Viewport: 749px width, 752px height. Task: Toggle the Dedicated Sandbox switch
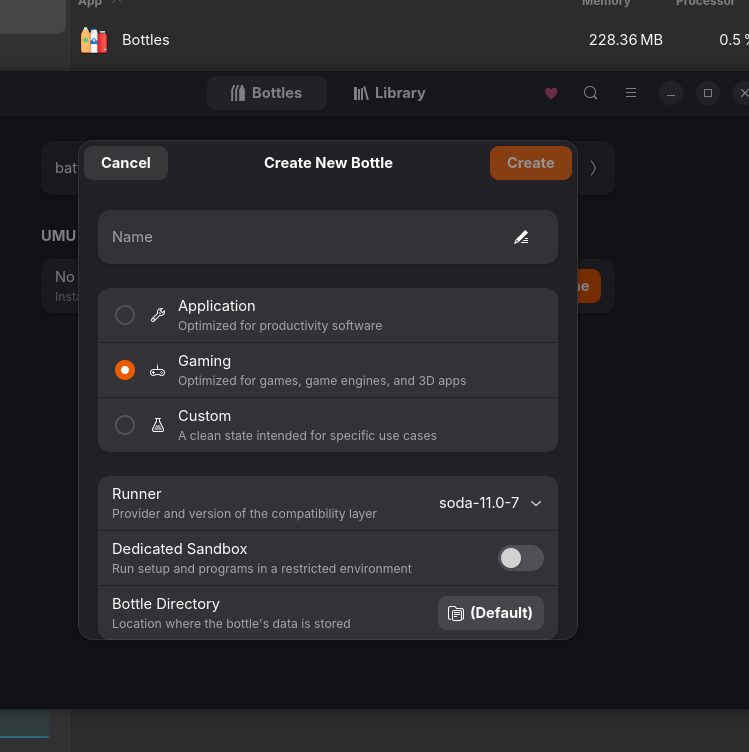(x=521, y=558)
